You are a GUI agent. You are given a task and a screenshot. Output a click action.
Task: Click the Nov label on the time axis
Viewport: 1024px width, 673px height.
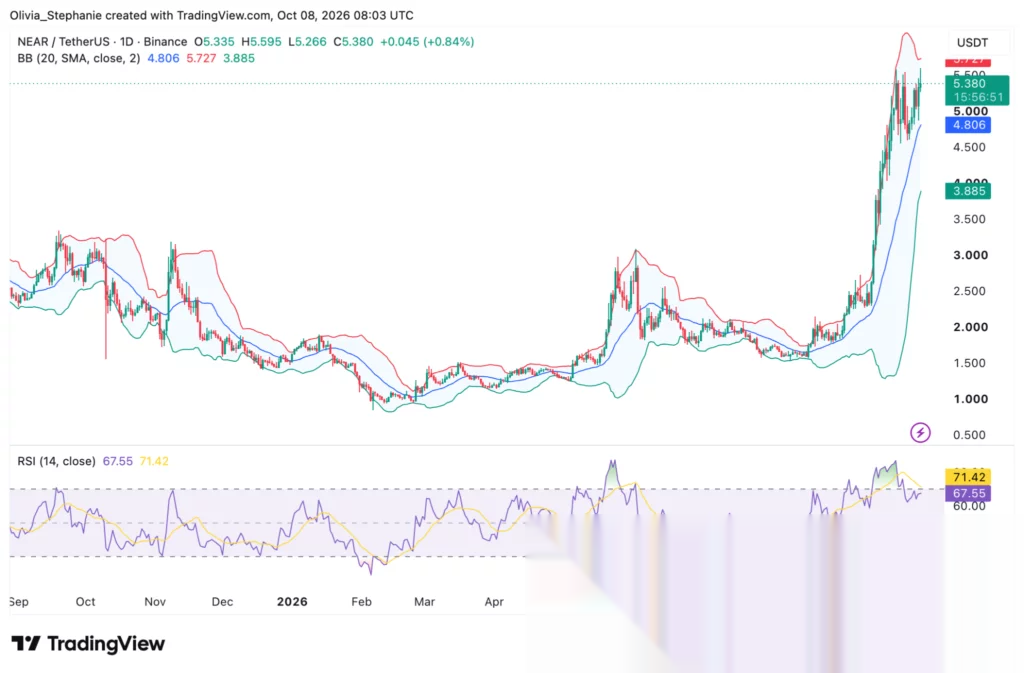[x=155, y=602]
